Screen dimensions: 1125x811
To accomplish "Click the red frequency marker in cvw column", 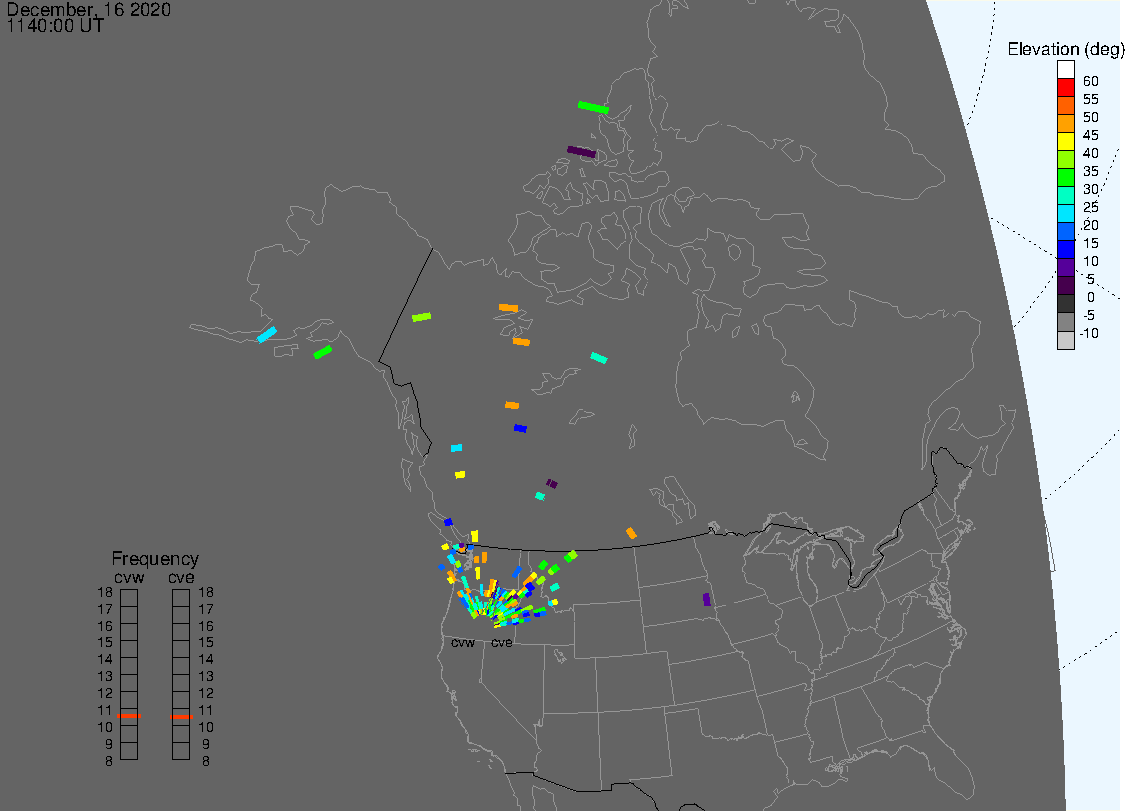I will click(x=129, y=716).
